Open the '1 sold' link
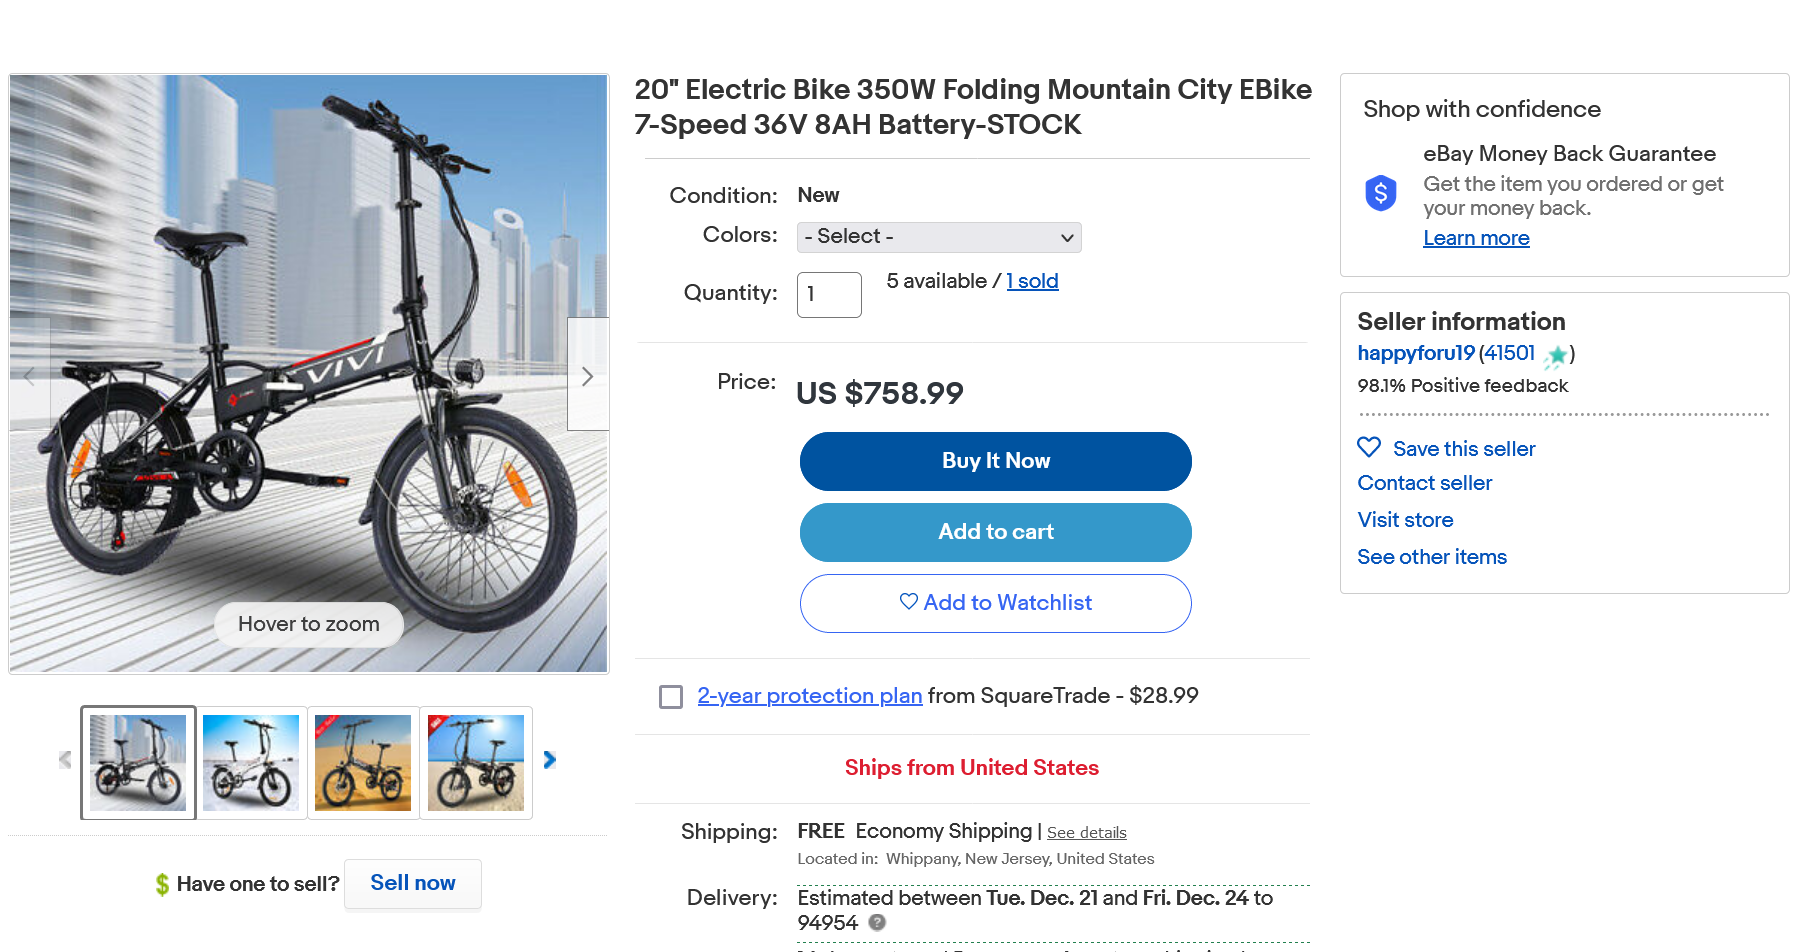This screenshot has width=1801, height=952. point(1032,281)
